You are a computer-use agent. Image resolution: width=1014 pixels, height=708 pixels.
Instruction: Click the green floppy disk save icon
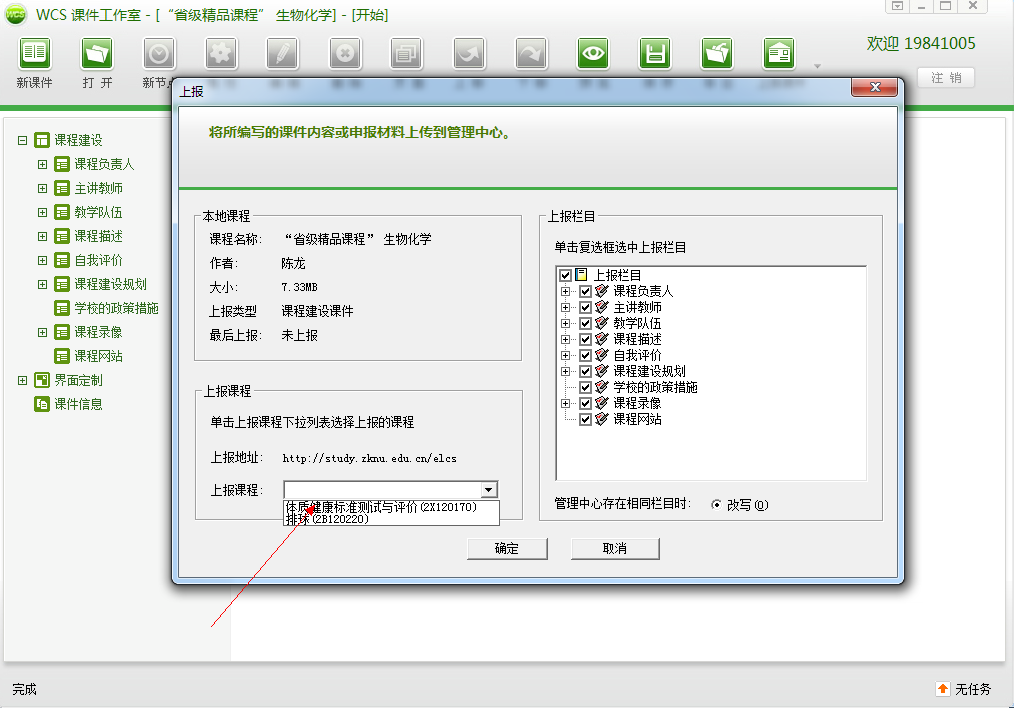pyautogui.click(x=655, y=53)
